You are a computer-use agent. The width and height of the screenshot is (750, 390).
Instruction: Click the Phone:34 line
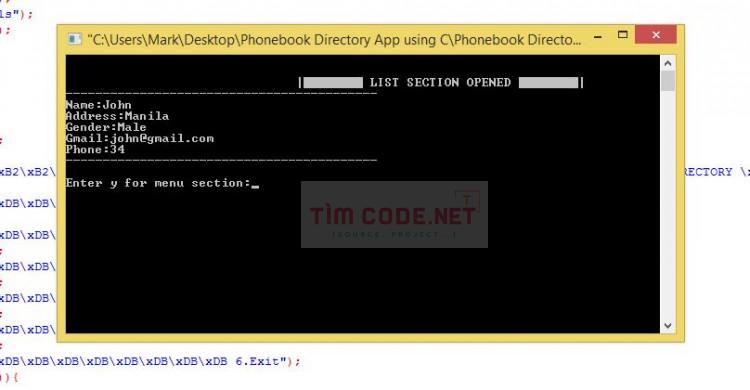[x=95, y=149]
